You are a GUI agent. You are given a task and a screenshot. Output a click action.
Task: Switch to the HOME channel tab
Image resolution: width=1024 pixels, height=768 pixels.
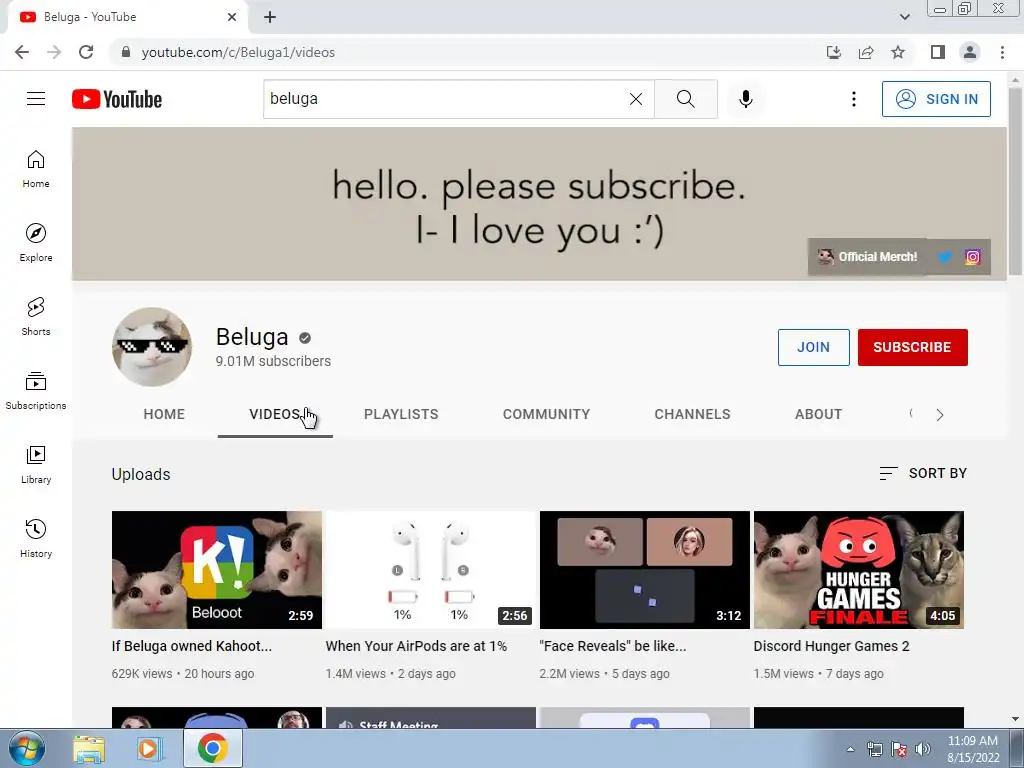tap(164, 414)
